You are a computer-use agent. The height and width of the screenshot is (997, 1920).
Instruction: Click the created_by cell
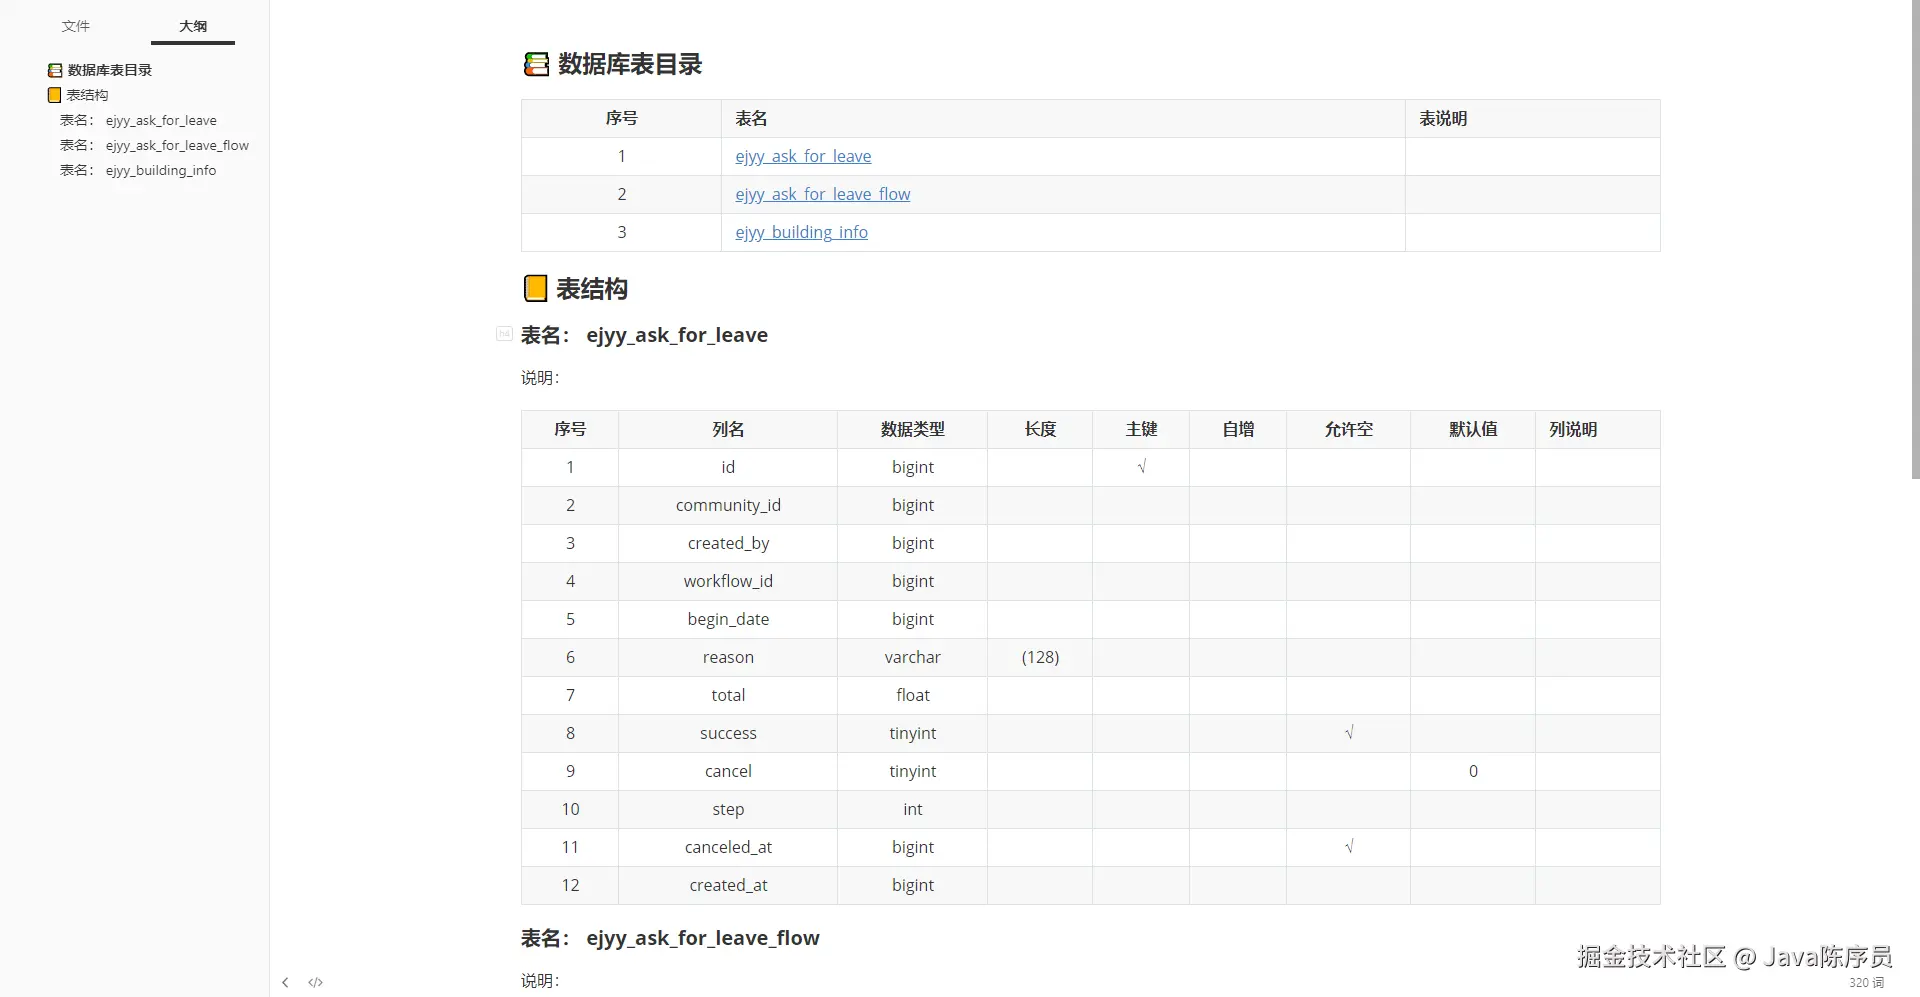pyautogui.click(x=728, y=544)
